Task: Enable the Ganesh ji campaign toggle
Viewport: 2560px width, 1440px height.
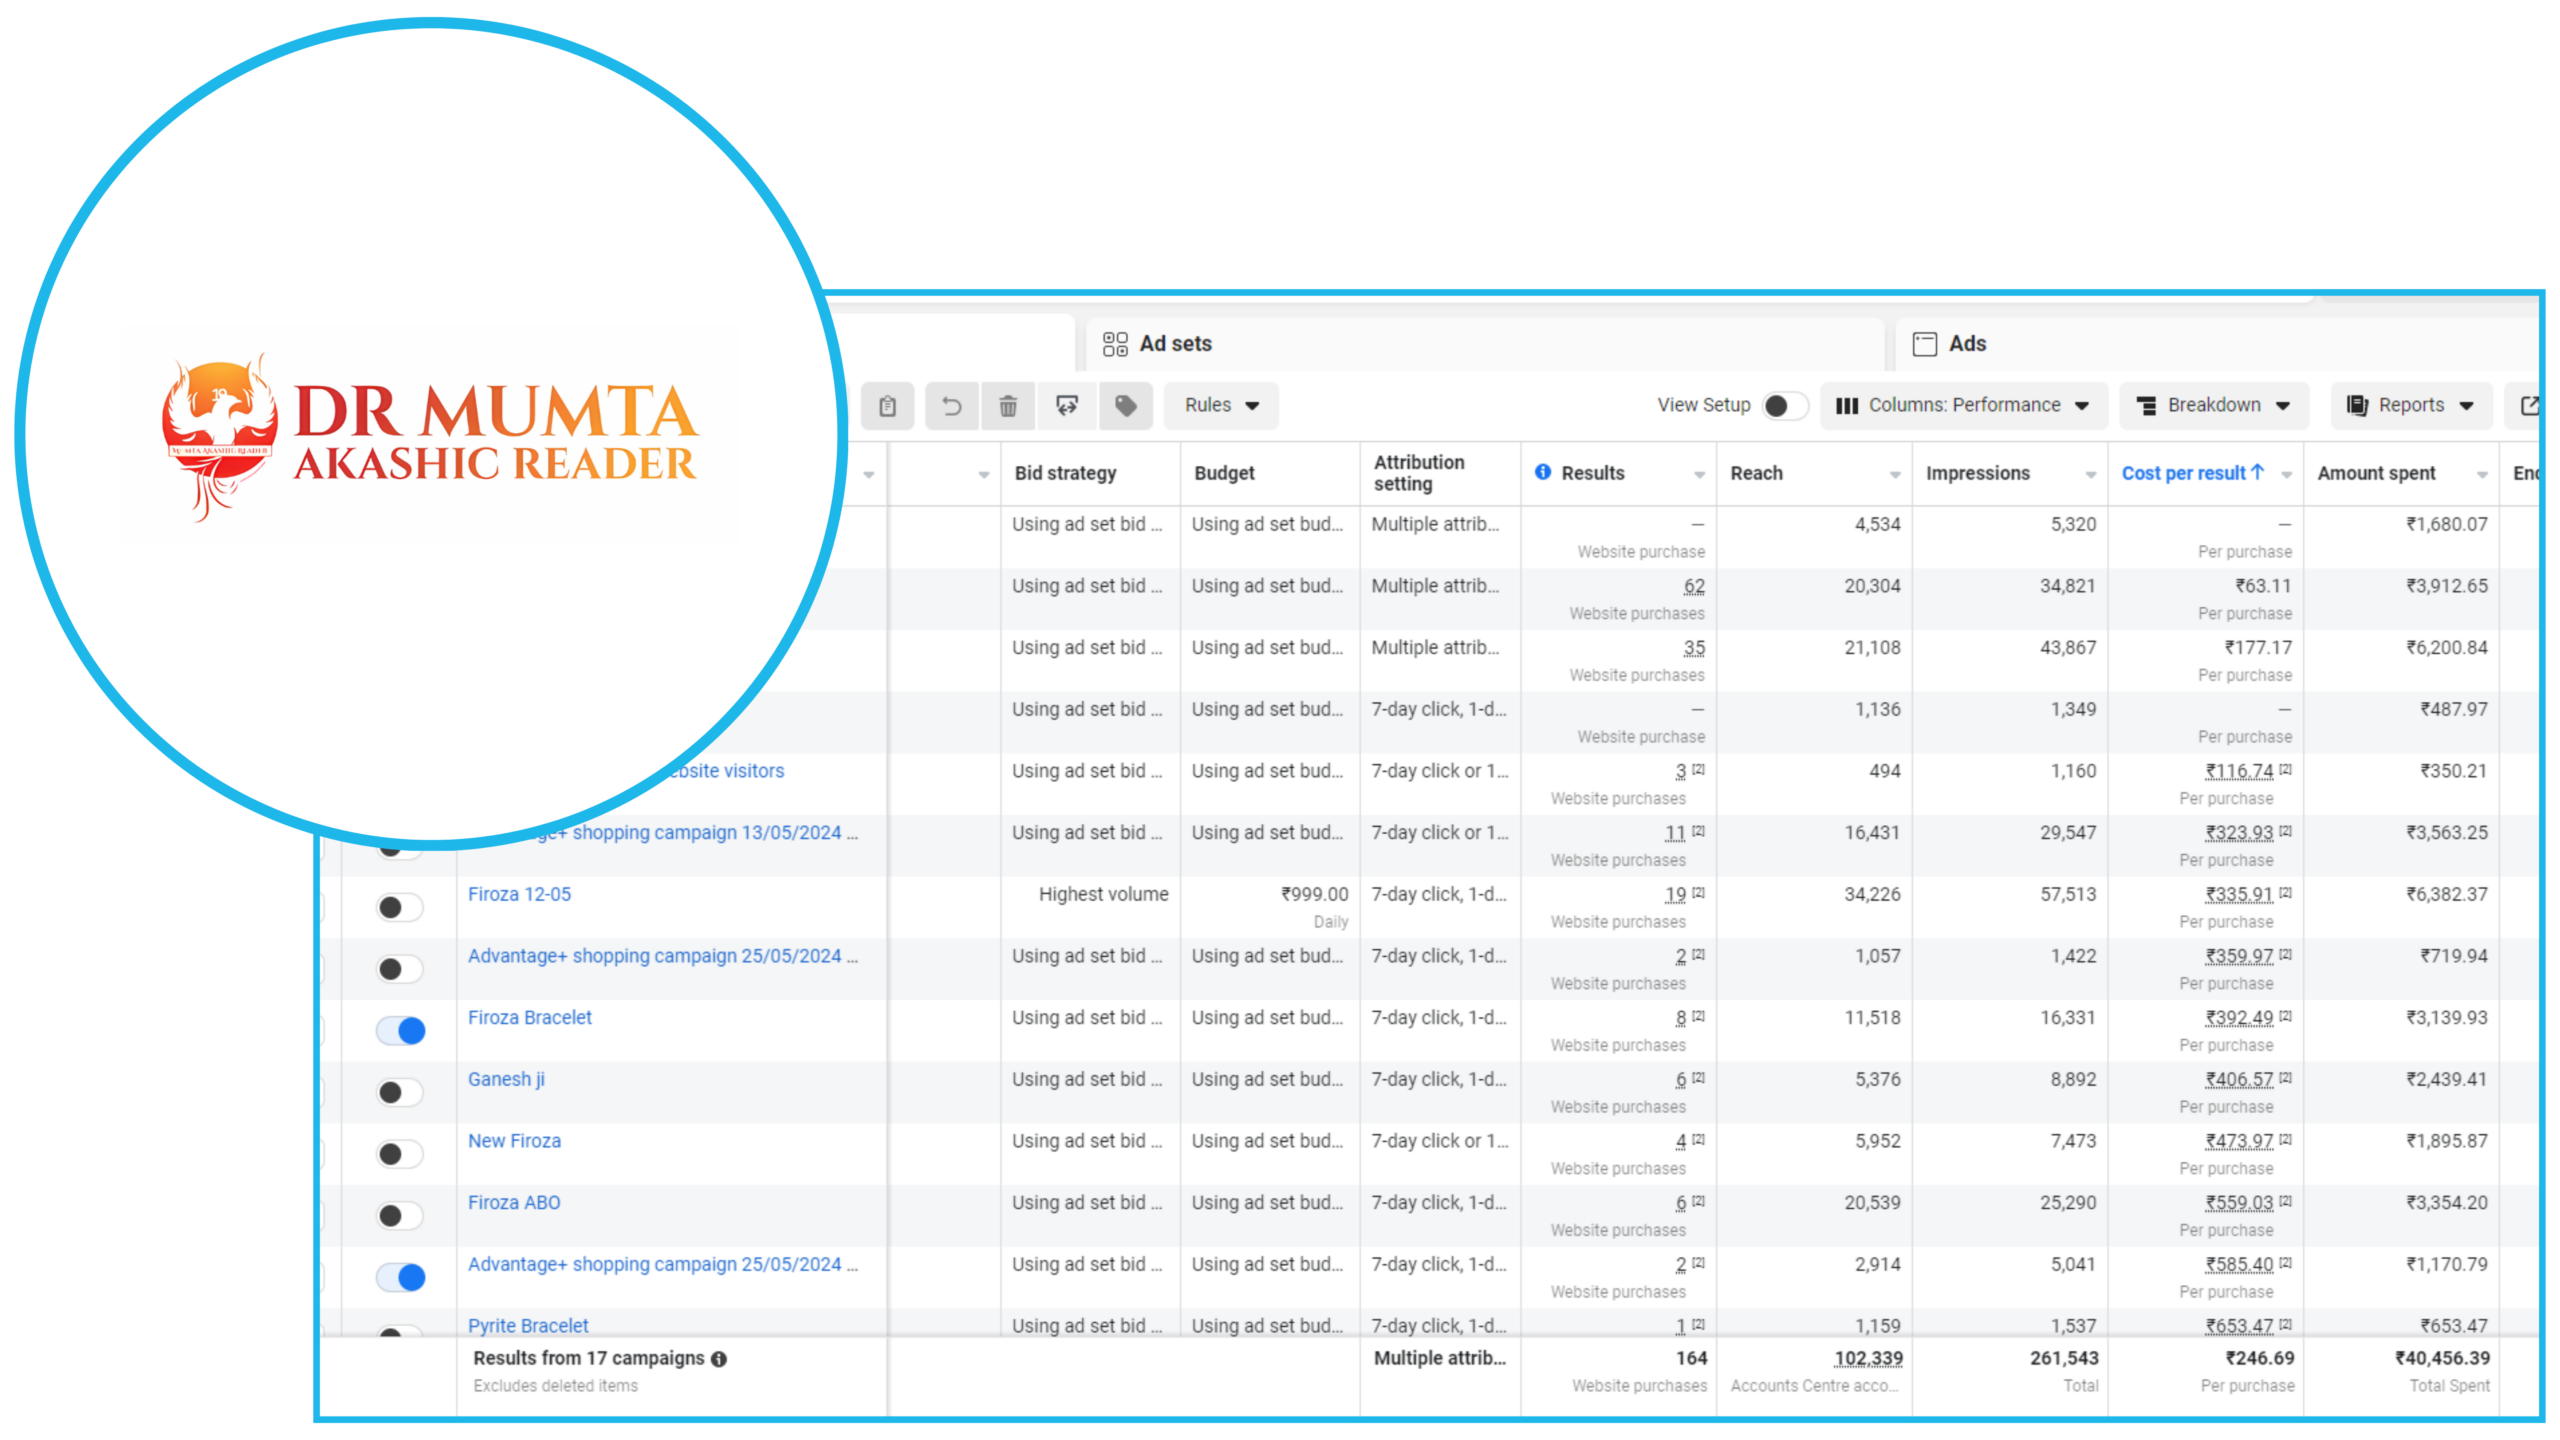Action: tap(401, 1093)
